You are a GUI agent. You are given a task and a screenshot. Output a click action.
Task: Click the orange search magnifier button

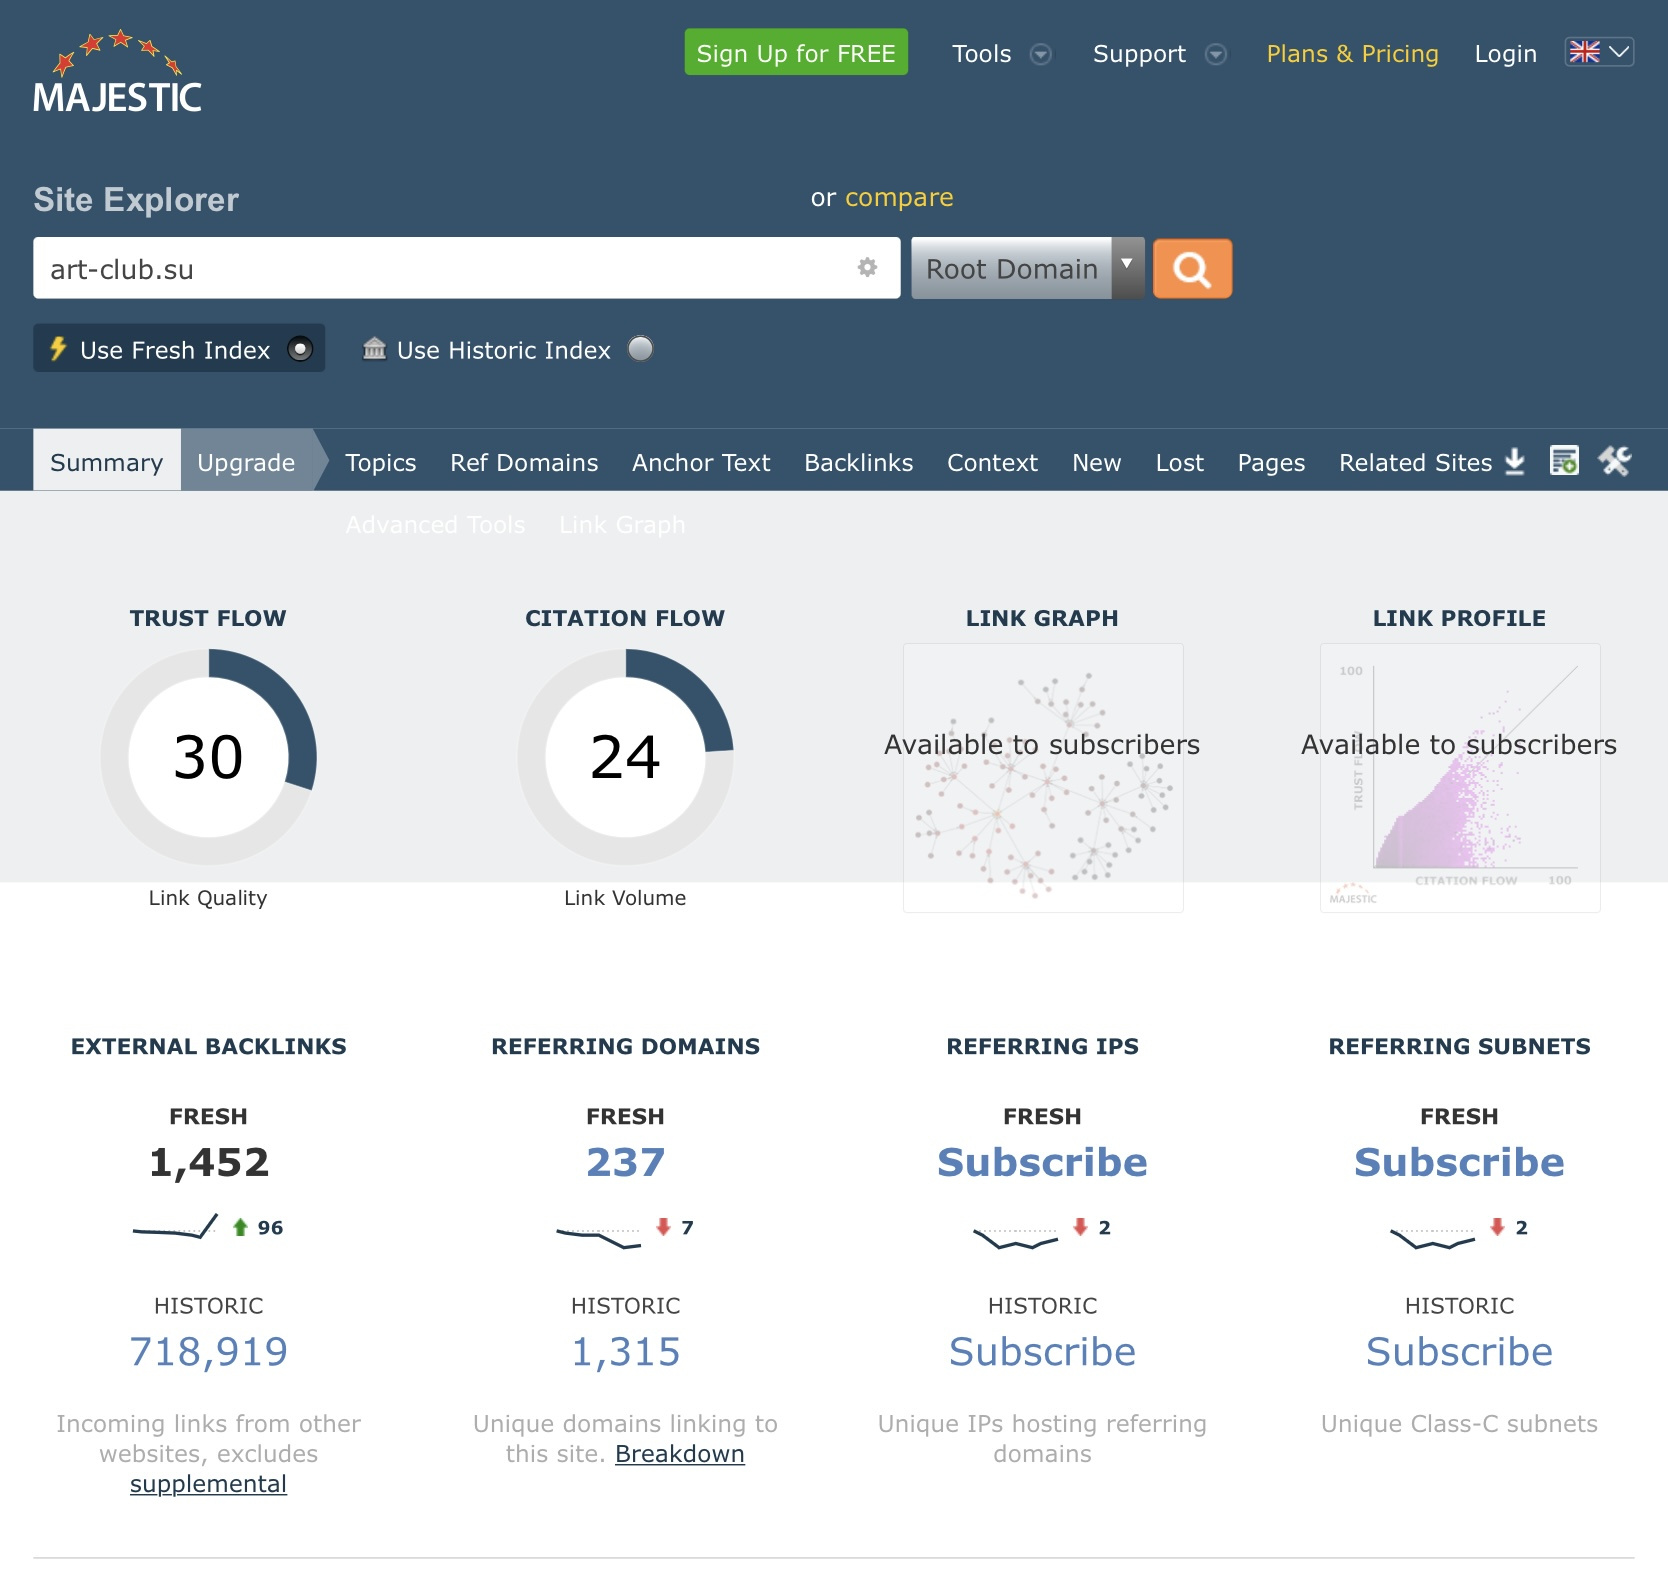point(1192,268)
